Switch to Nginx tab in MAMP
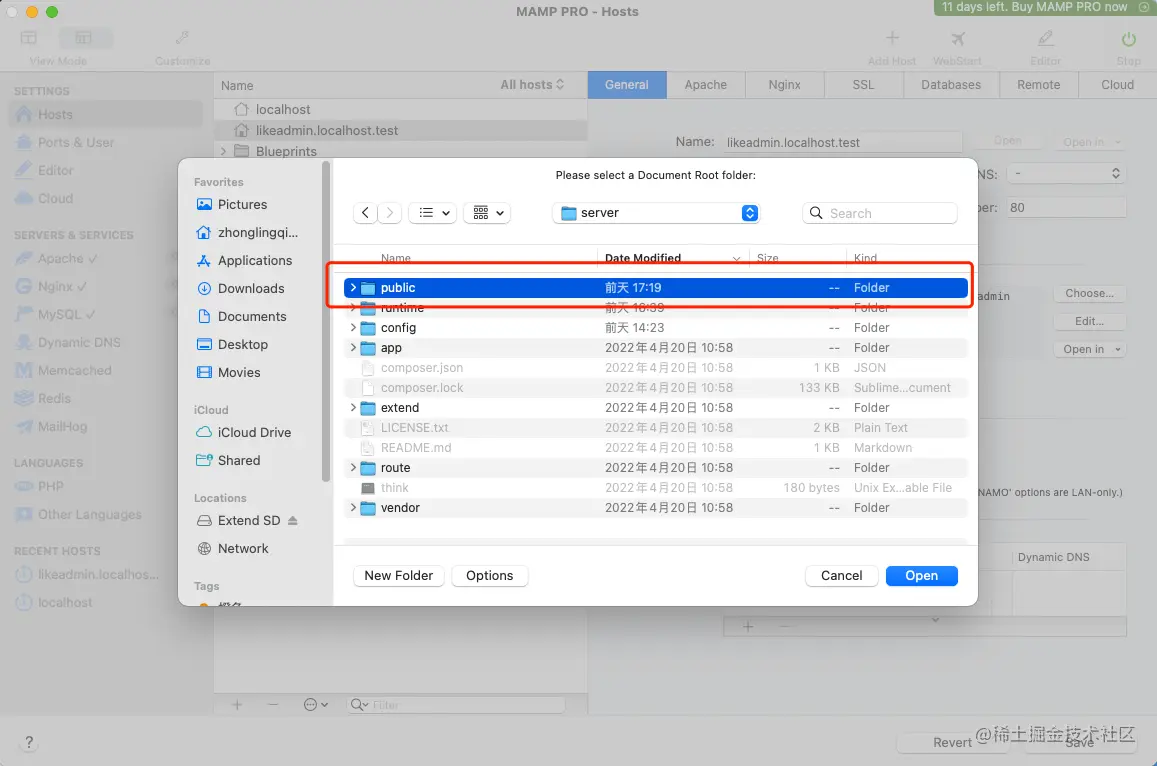Image resolution: width=1157 pixels, height=766 pixels. 784,85
